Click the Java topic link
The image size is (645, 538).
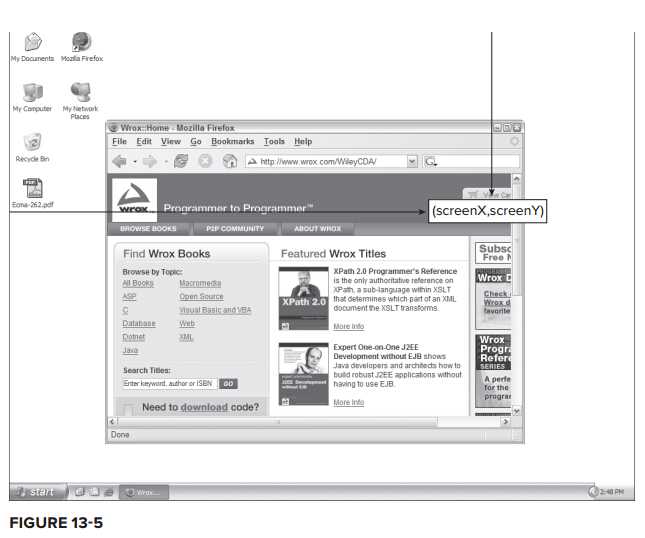click(130, 350)
